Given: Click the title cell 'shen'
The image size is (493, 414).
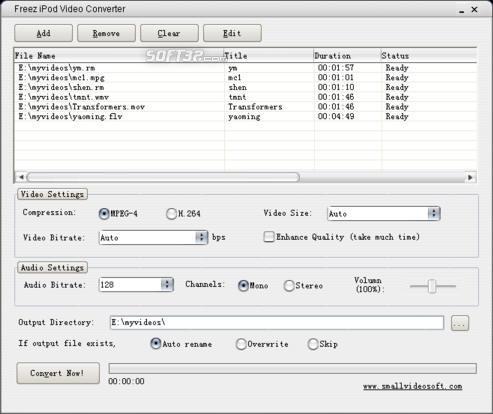Looking at the screenshot, I should 238,87.
